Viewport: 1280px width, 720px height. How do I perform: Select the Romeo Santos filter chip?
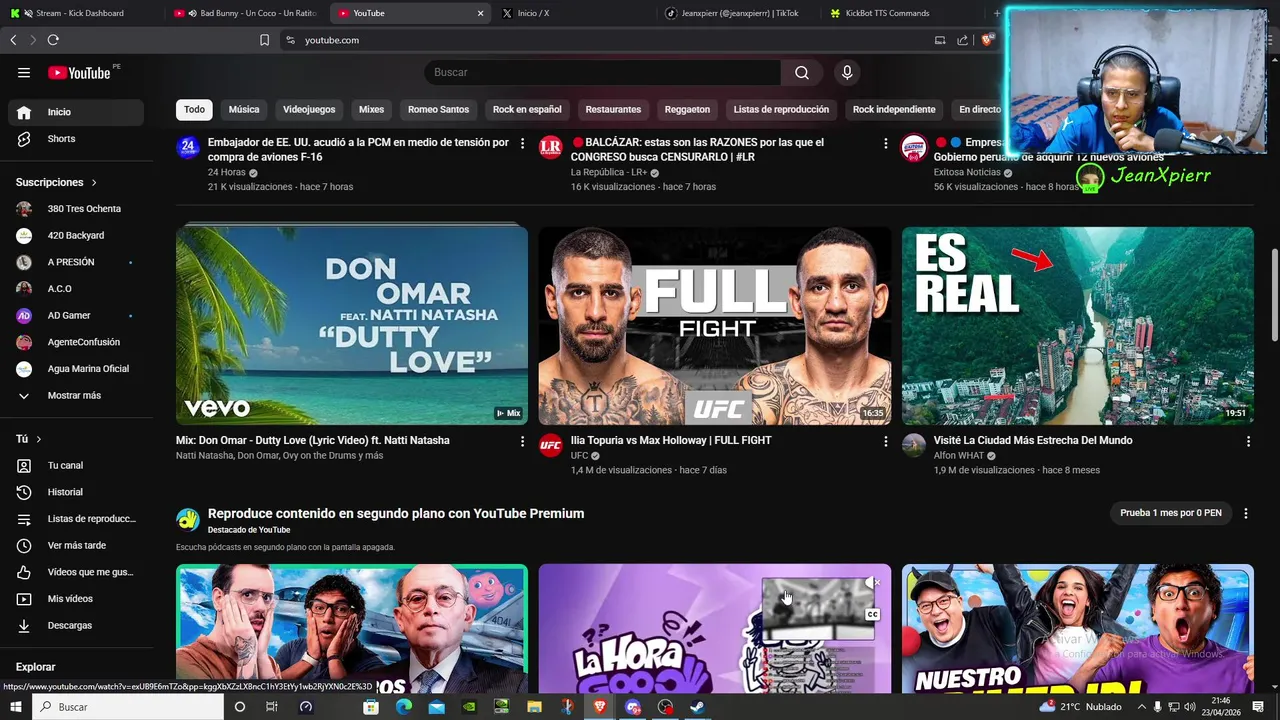[438, 109]
